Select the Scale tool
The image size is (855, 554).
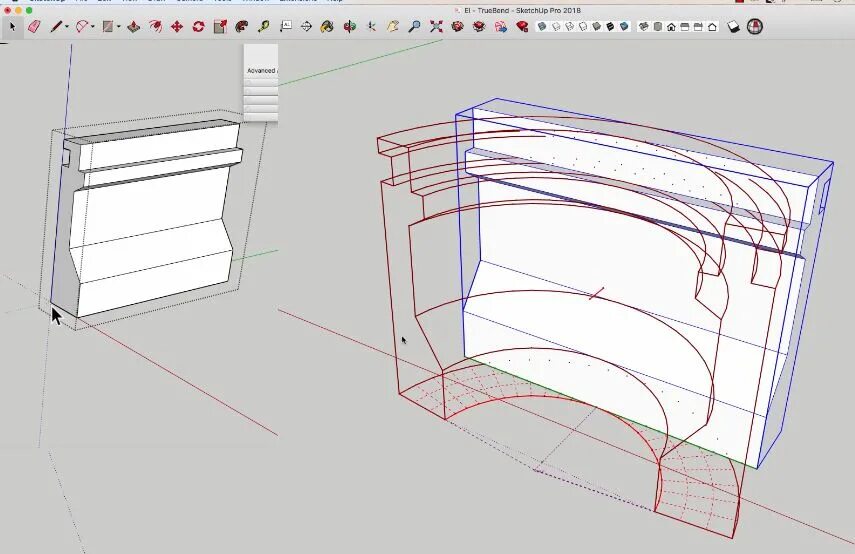220,26
